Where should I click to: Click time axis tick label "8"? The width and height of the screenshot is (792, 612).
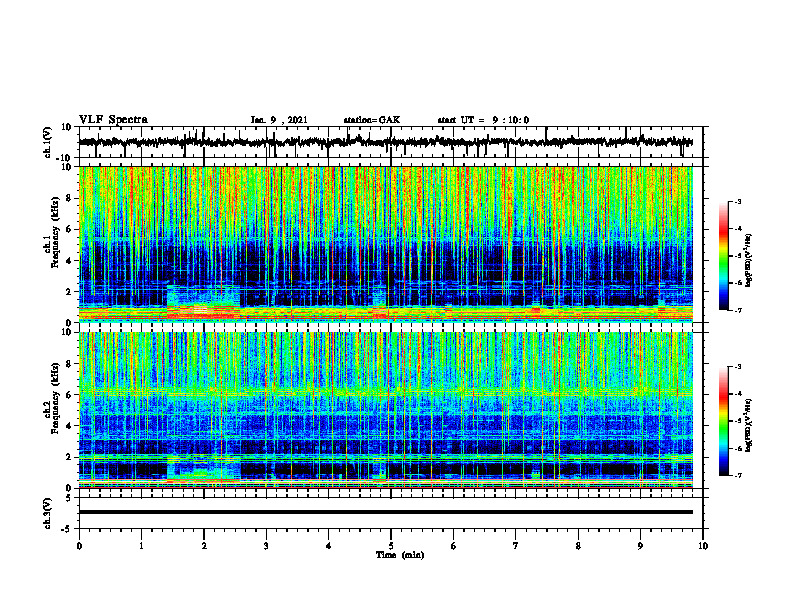click(578, 546)
